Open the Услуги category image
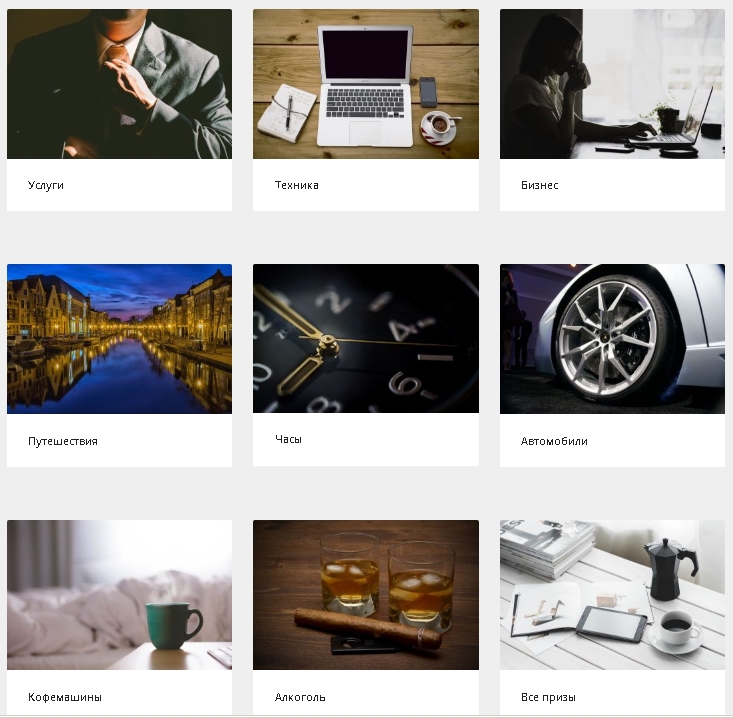This screenshot has height=718, width=733. click(119, 84)
